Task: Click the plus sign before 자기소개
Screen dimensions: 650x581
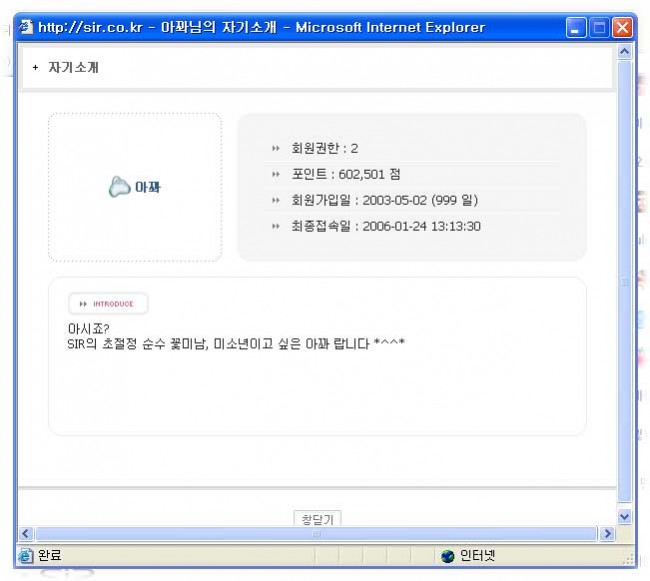Action: coord(35,67)
